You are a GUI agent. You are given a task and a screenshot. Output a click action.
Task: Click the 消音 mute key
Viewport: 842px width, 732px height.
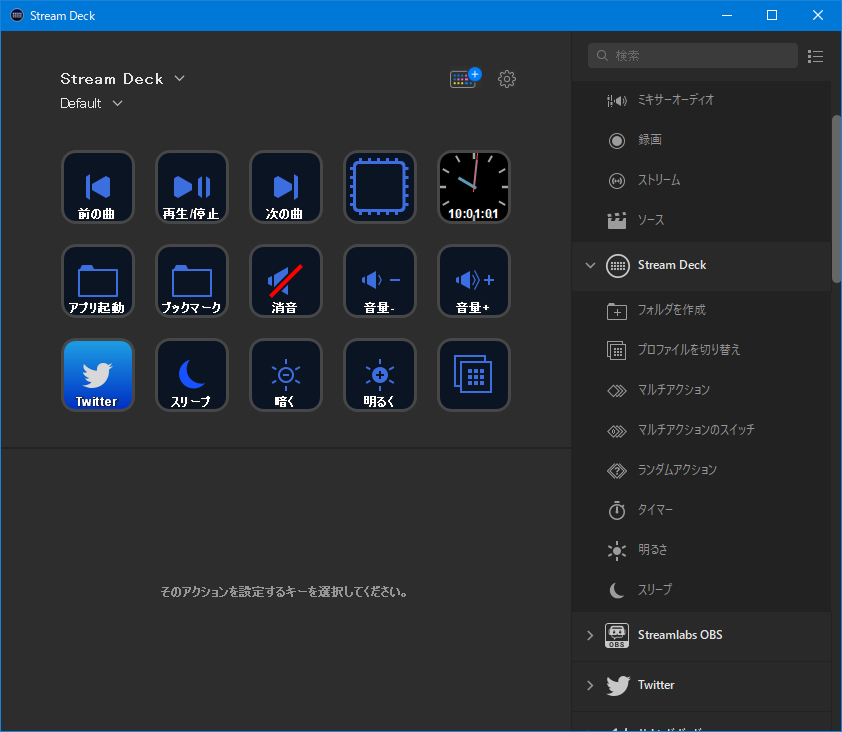[x=286, y=281]
